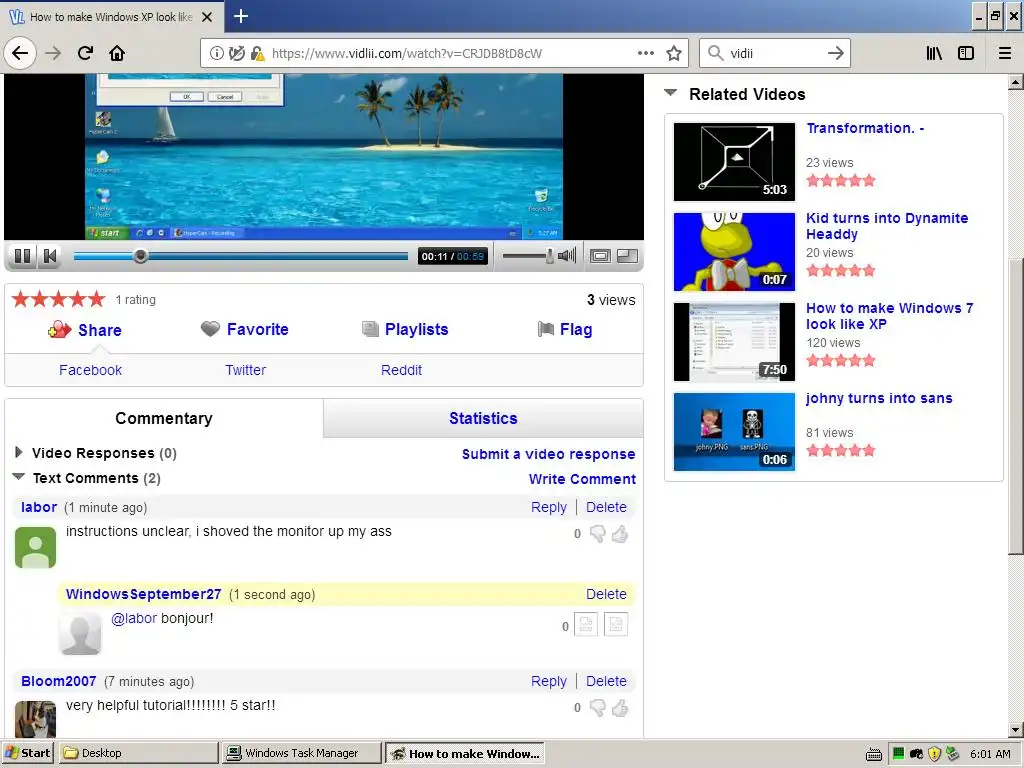Open WindowsSeptember27's profile link
The image size is (1024, 768).
point(144,594)
